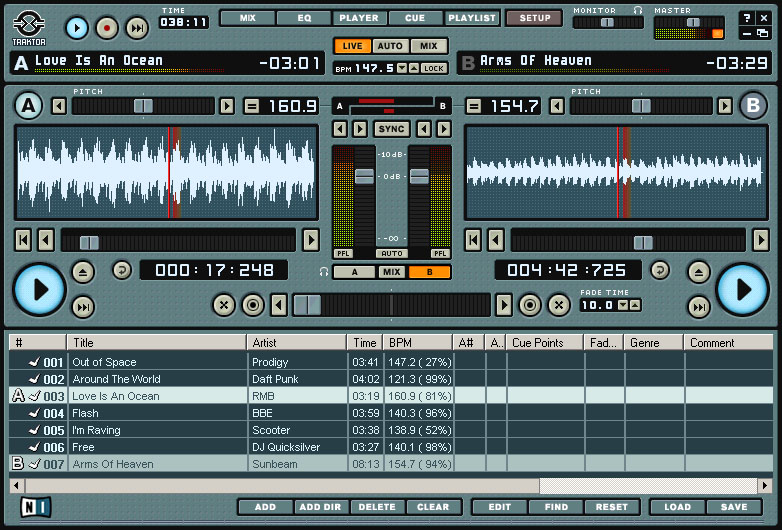Eject track from deck B
Viewport: 782px width, 530px height.
pyautogui.click(x=699, y=272)
